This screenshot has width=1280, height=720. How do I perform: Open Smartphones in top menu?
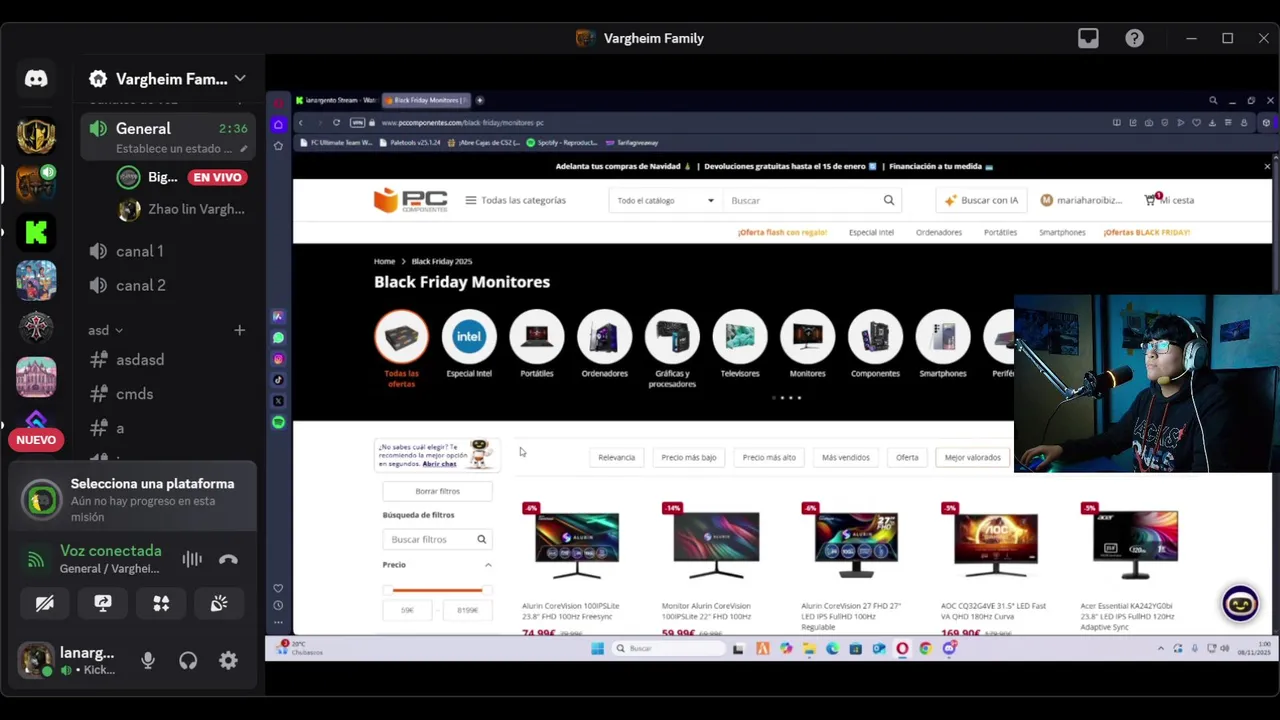[x=1062, y=232]
